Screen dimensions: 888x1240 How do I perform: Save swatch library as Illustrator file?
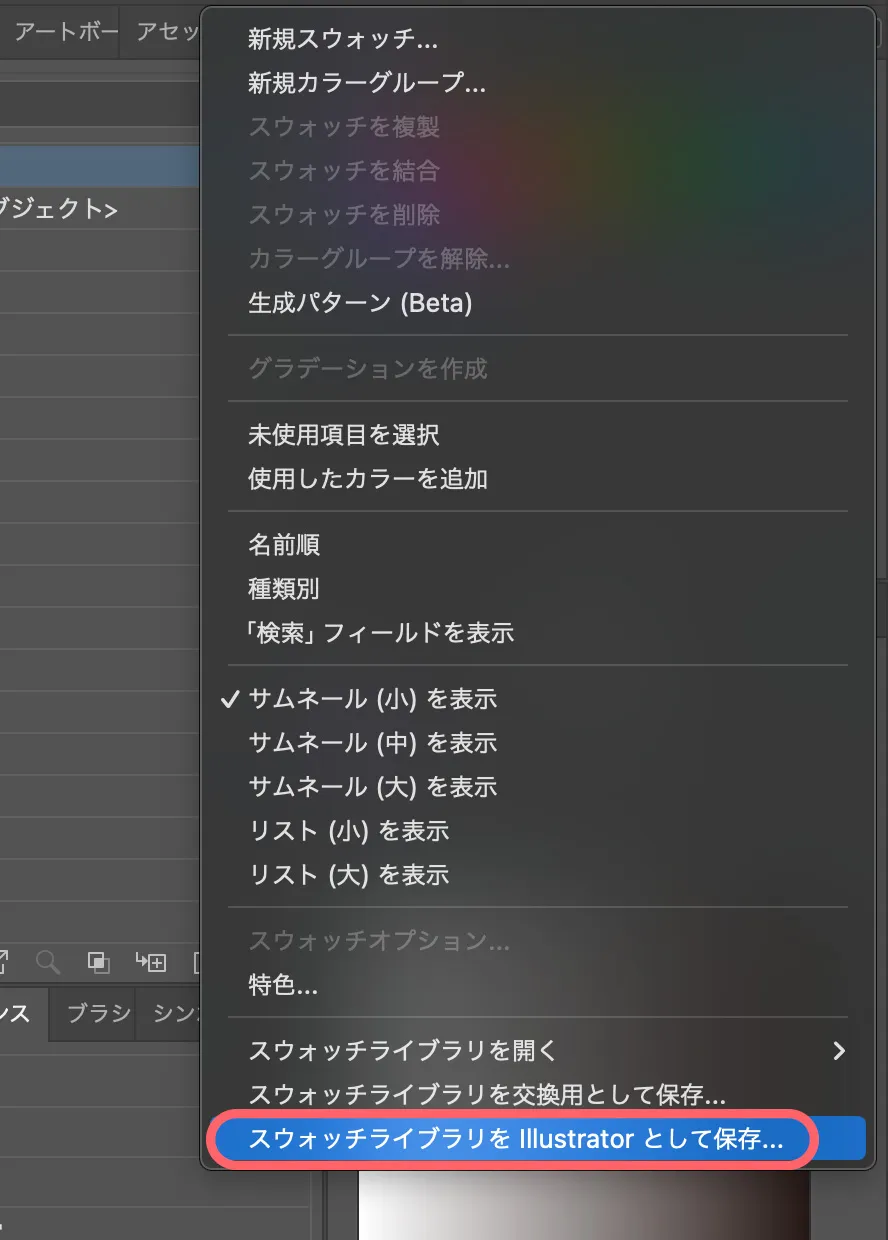click(510, 1139)
